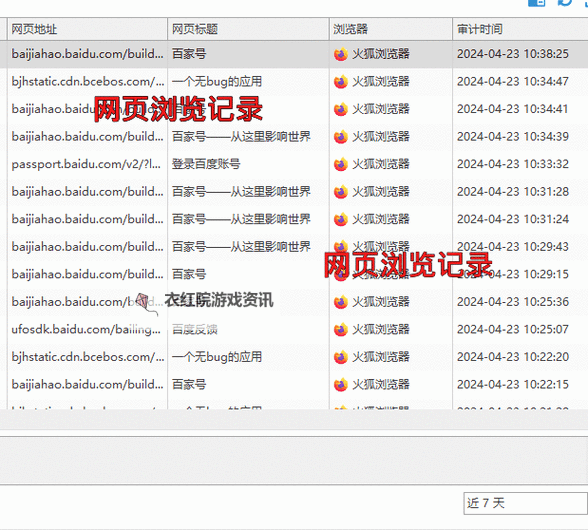588x530 pixels.
Task: Select the baijiahao URL in the 10:34:39 row
Action: [87, 137]
